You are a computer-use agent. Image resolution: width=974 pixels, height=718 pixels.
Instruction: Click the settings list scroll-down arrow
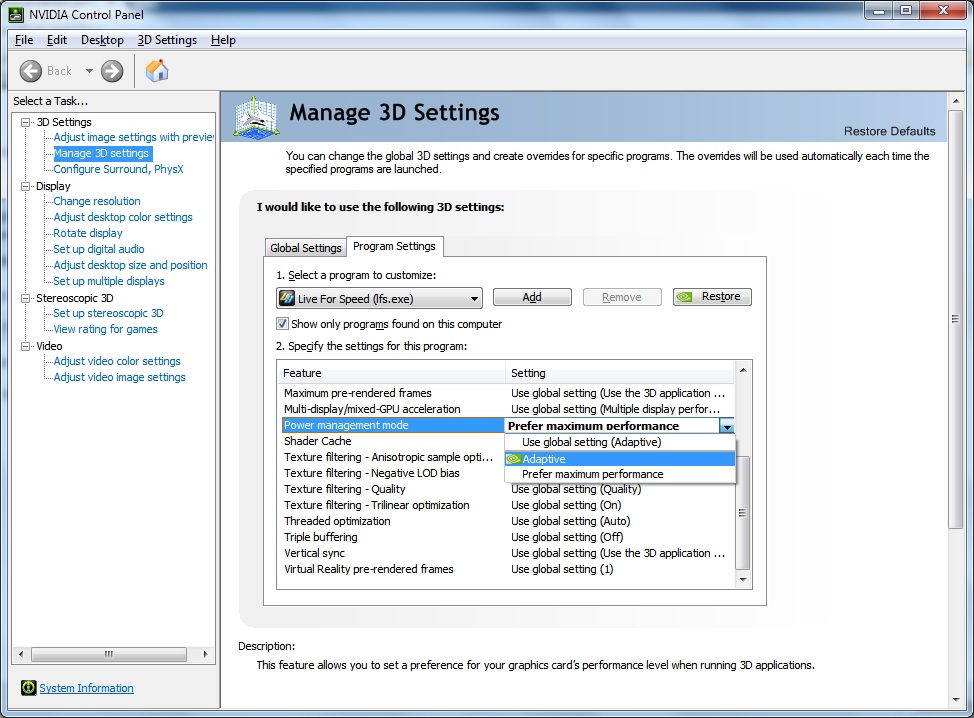tap(742, 579)
